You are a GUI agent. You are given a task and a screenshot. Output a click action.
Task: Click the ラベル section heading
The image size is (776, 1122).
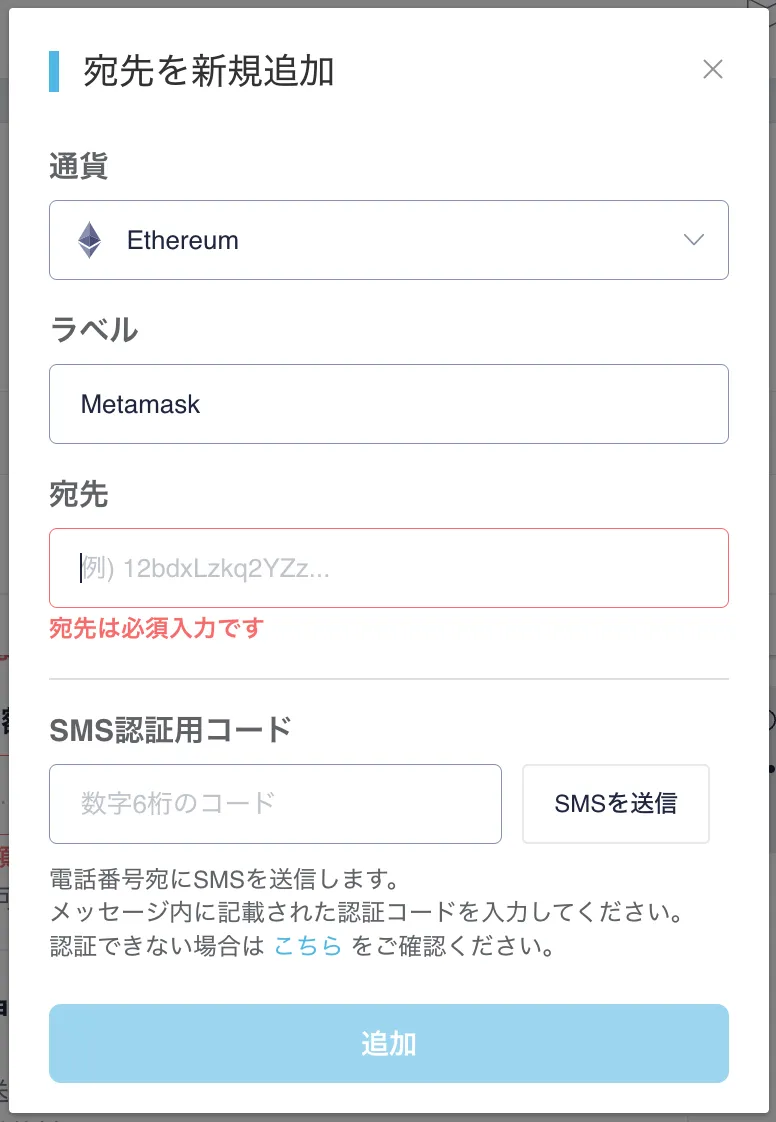tap(94, 330)
